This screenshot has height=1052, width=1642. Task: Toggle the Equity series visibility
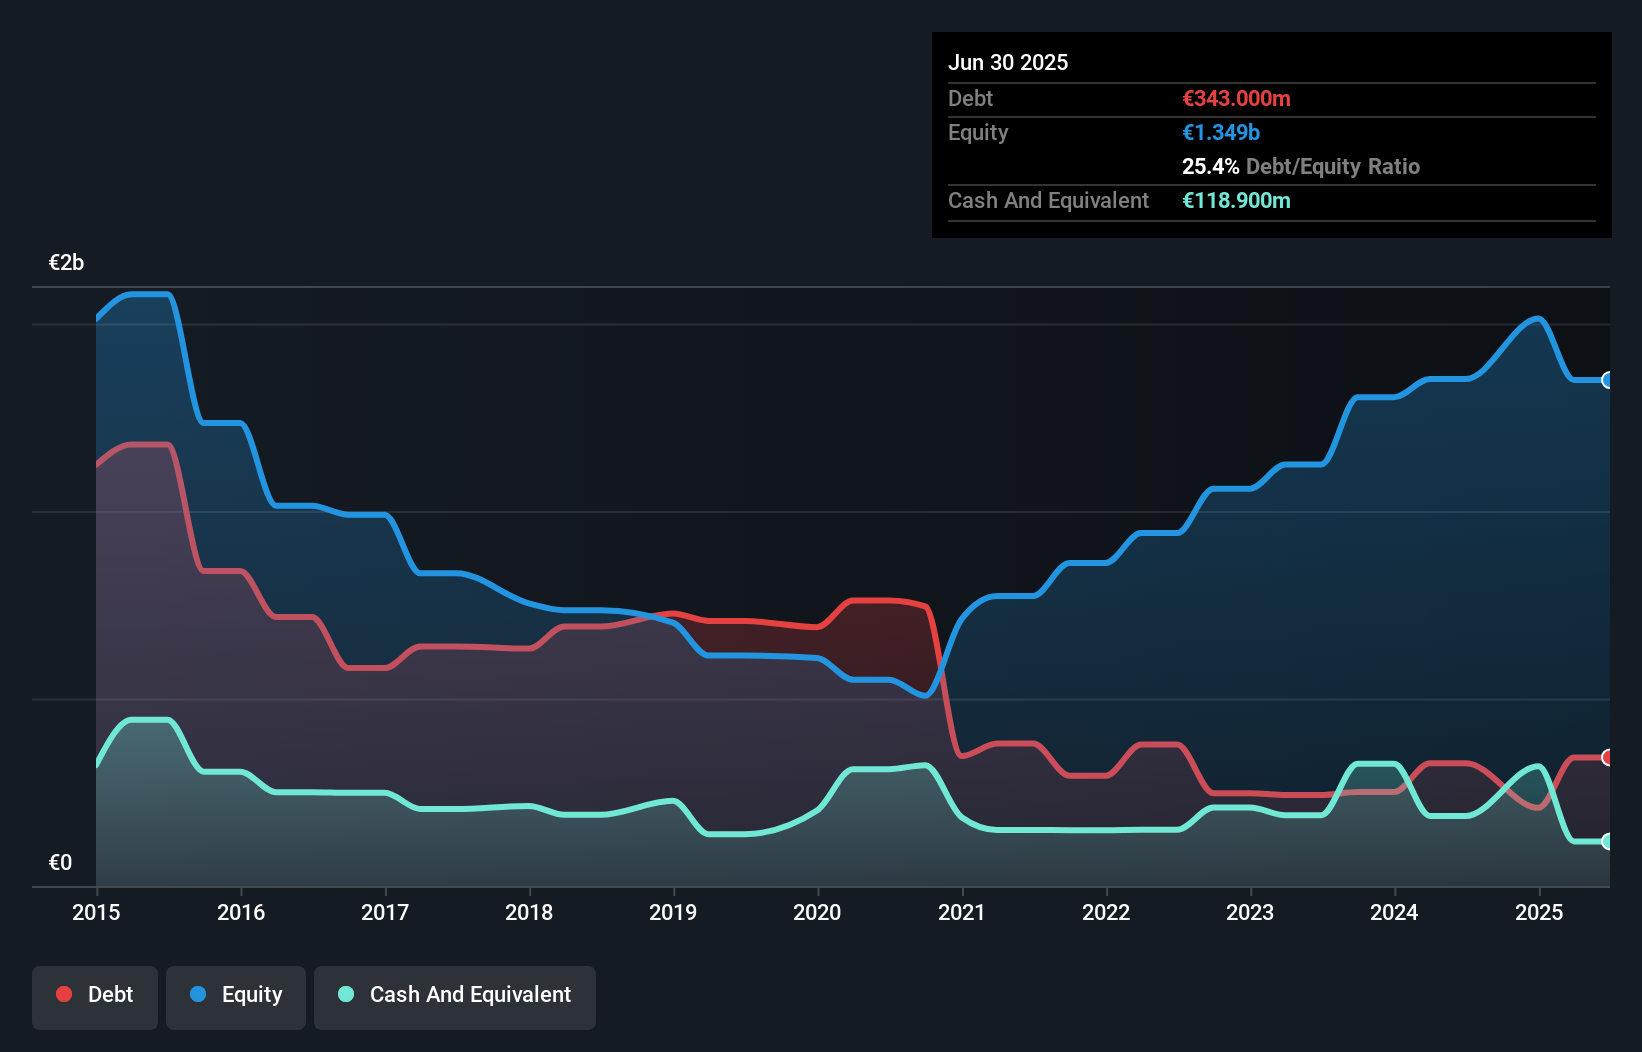coord(236,995)
